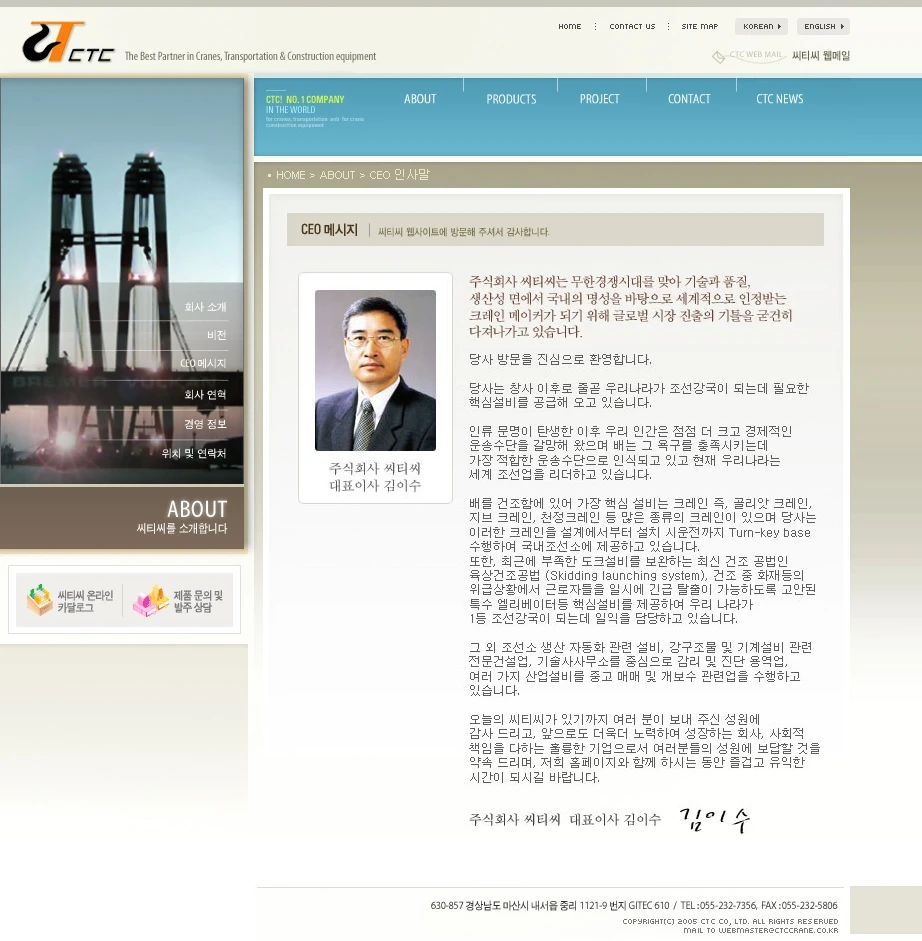Viewport: 922px width, 941px height.
Task: Click ABOUT in the breadcrumb trail
Action: (337, 175)
